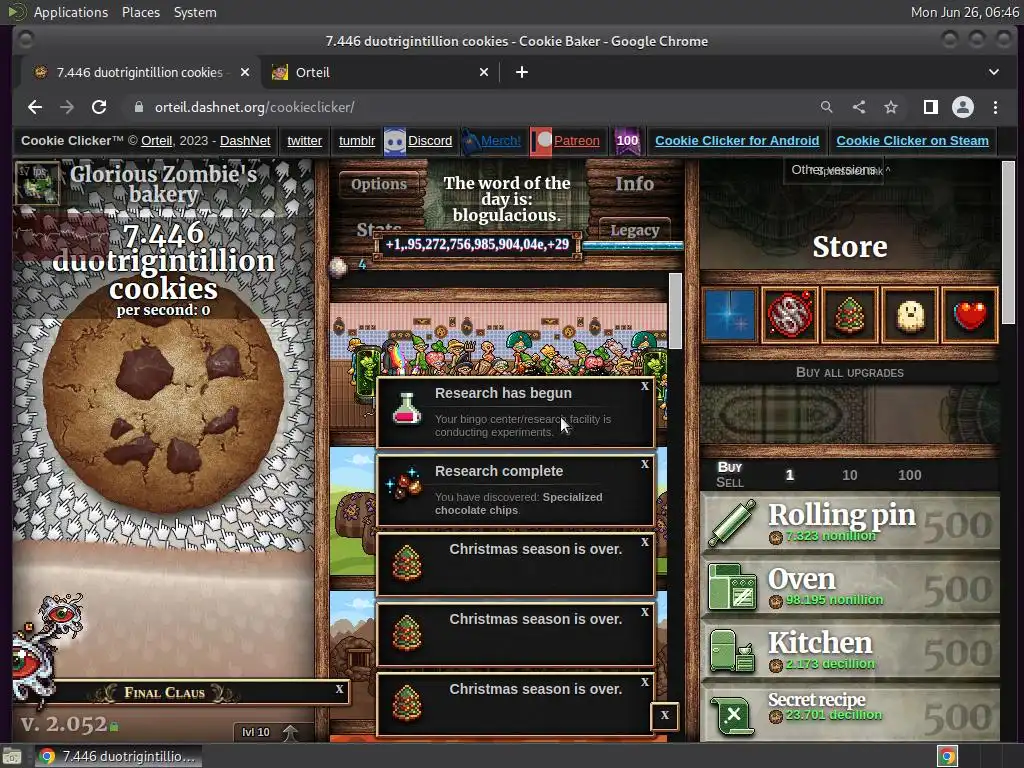Click the sugar lump icon
The image size is (1024, 768).
point(338,267)
